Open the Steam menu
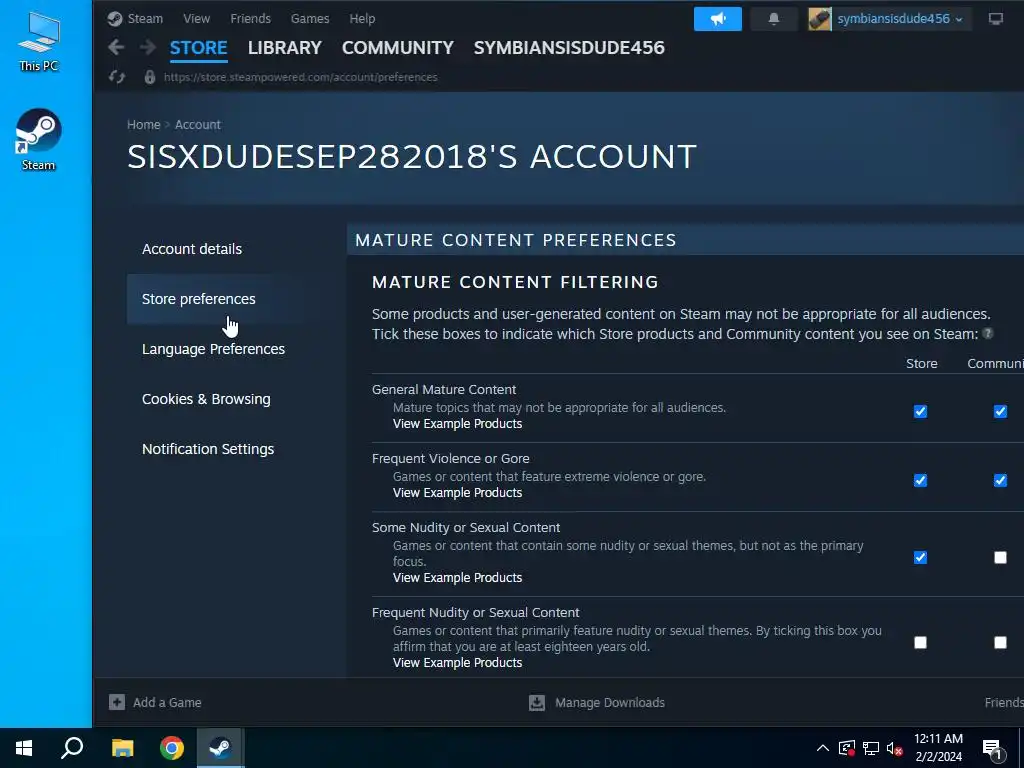Viewport: 1024px width, 768px height. point(145,19)
